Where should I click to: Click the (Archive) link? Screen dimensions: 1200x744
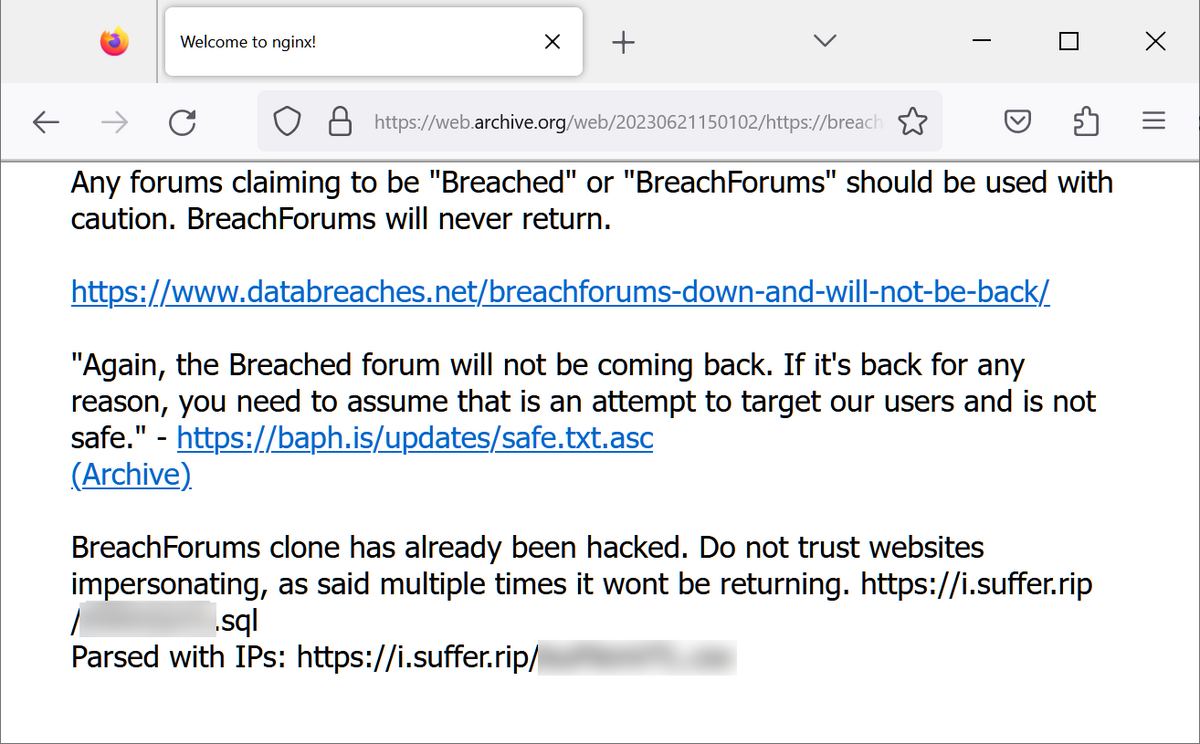tap(131, 474)
